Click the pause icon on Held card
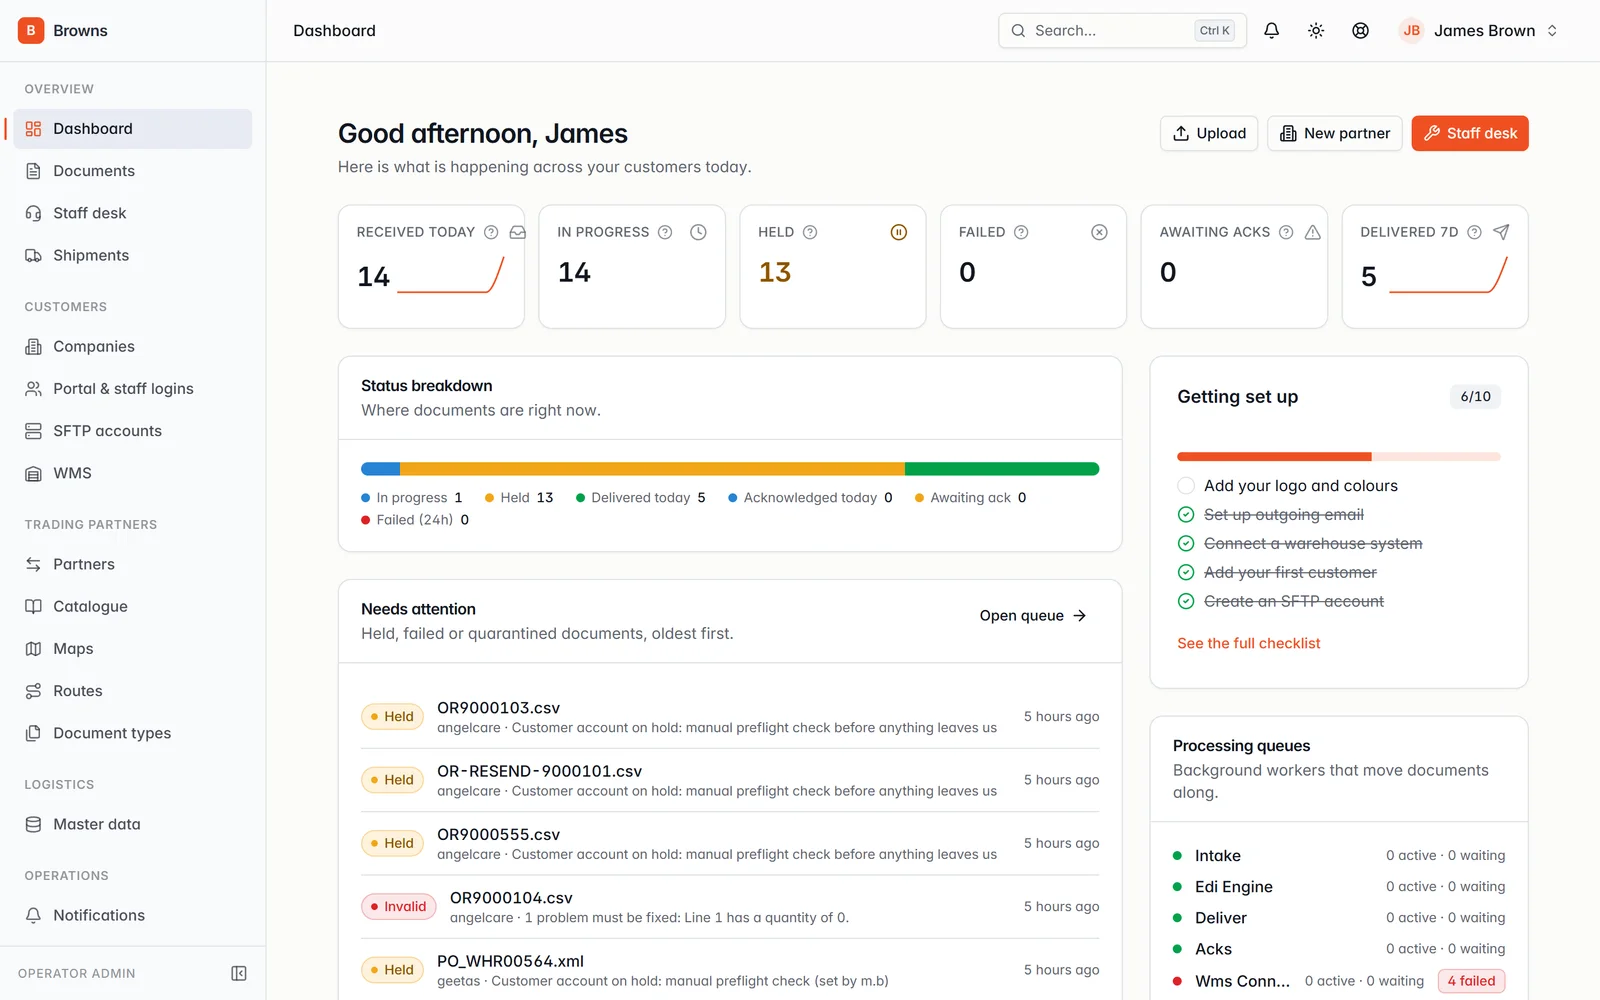 [899, 232]
